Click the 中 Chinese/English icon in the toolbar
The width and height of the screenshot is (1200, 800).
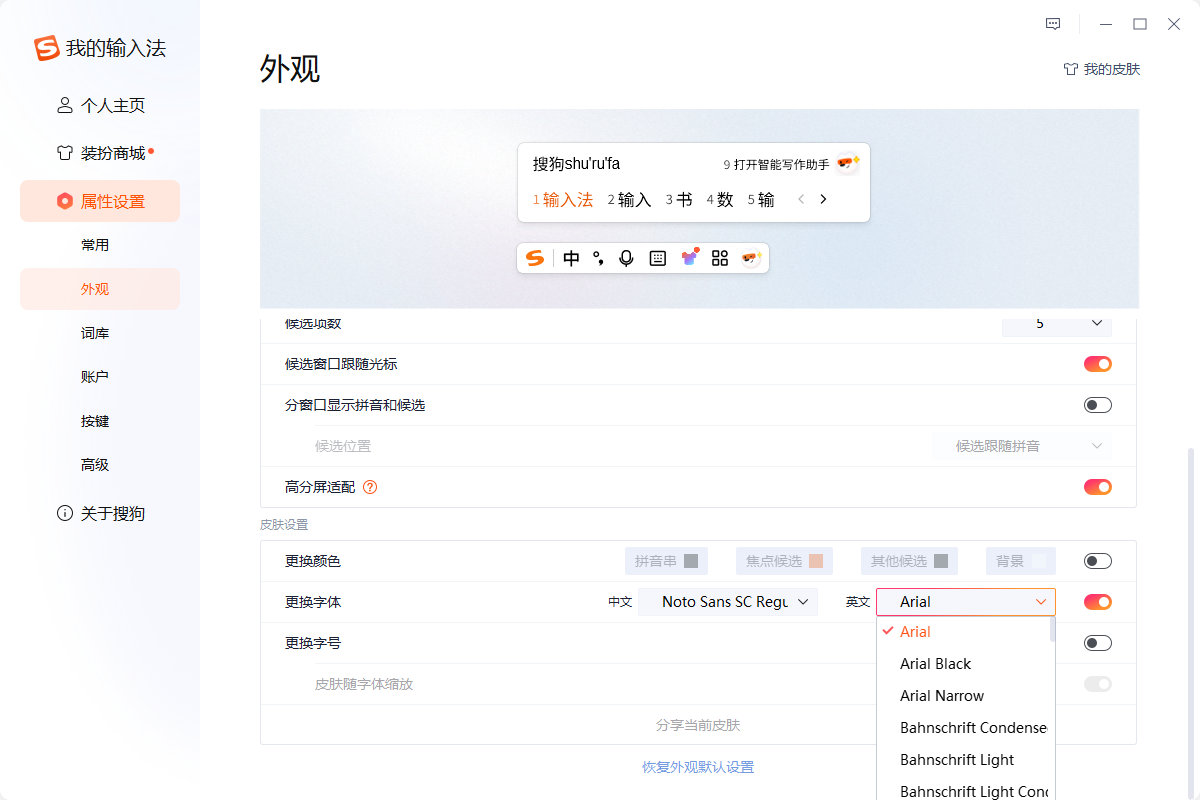571,258
